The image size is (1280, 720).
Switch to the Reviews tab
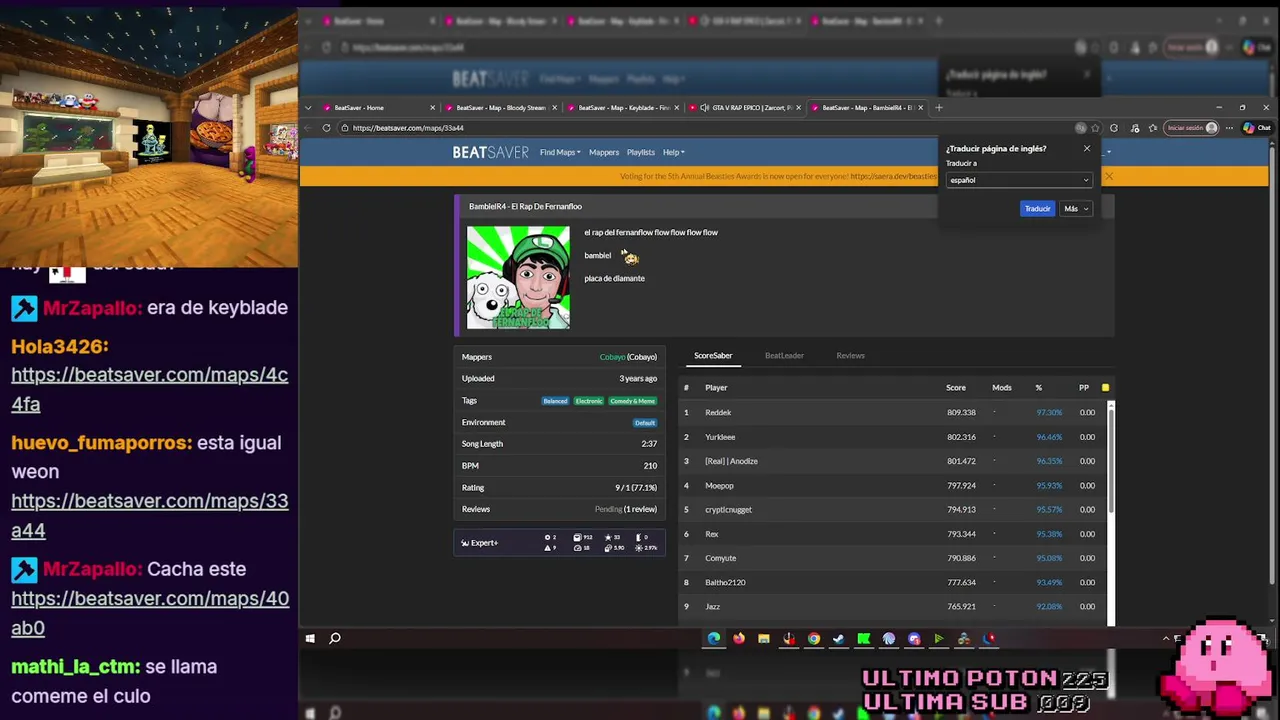[x=850, y=355]
